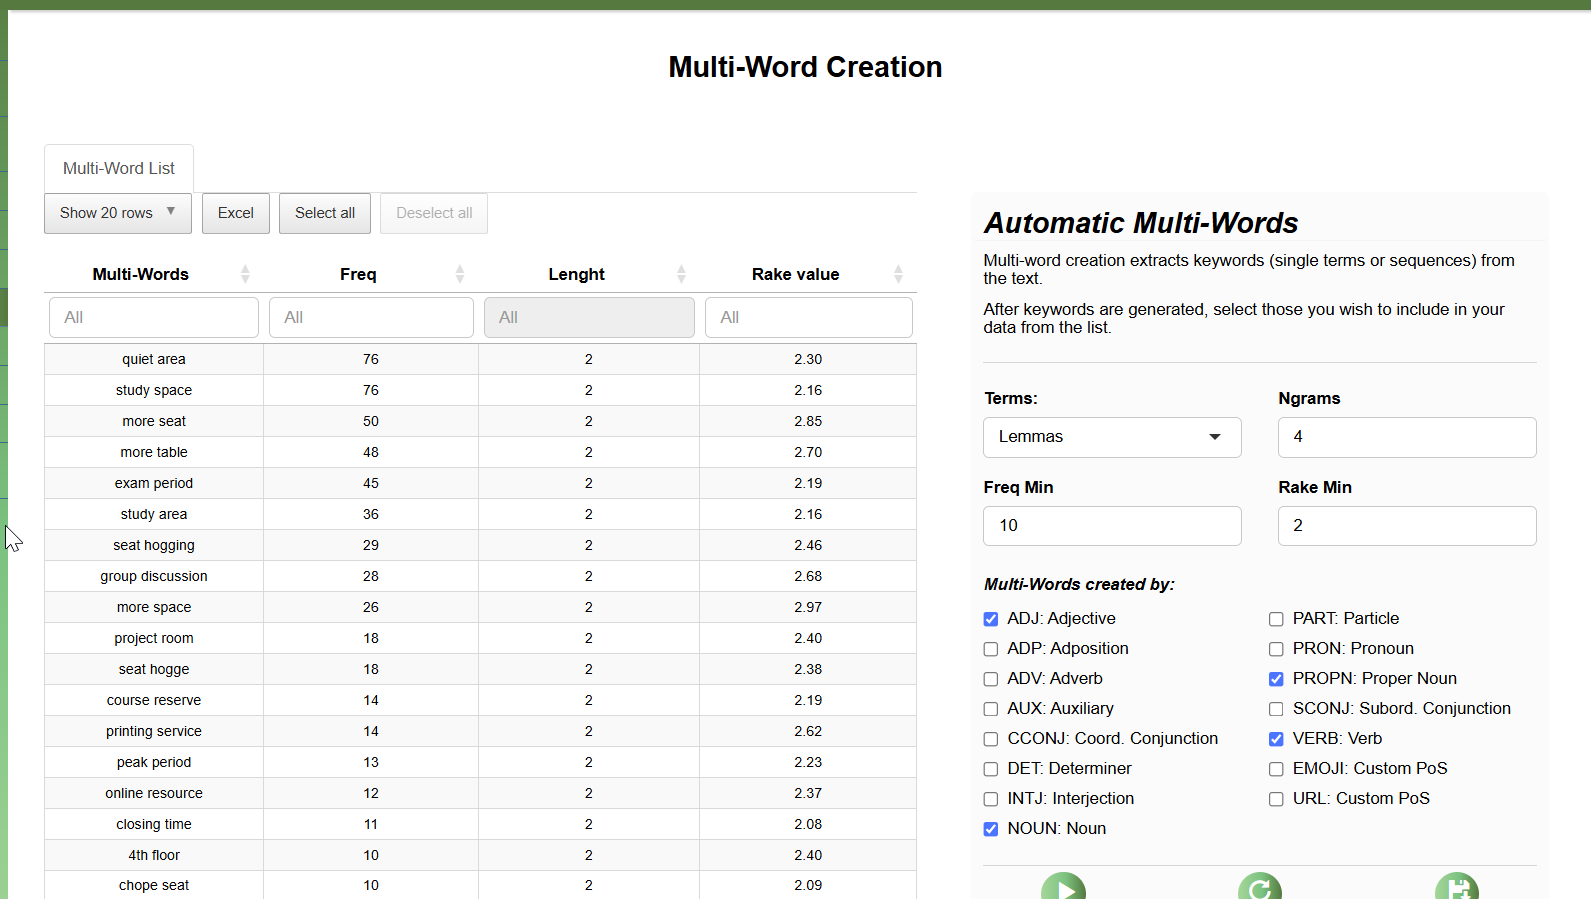
Task: Click the Select all button
Action: click(325, 213)
